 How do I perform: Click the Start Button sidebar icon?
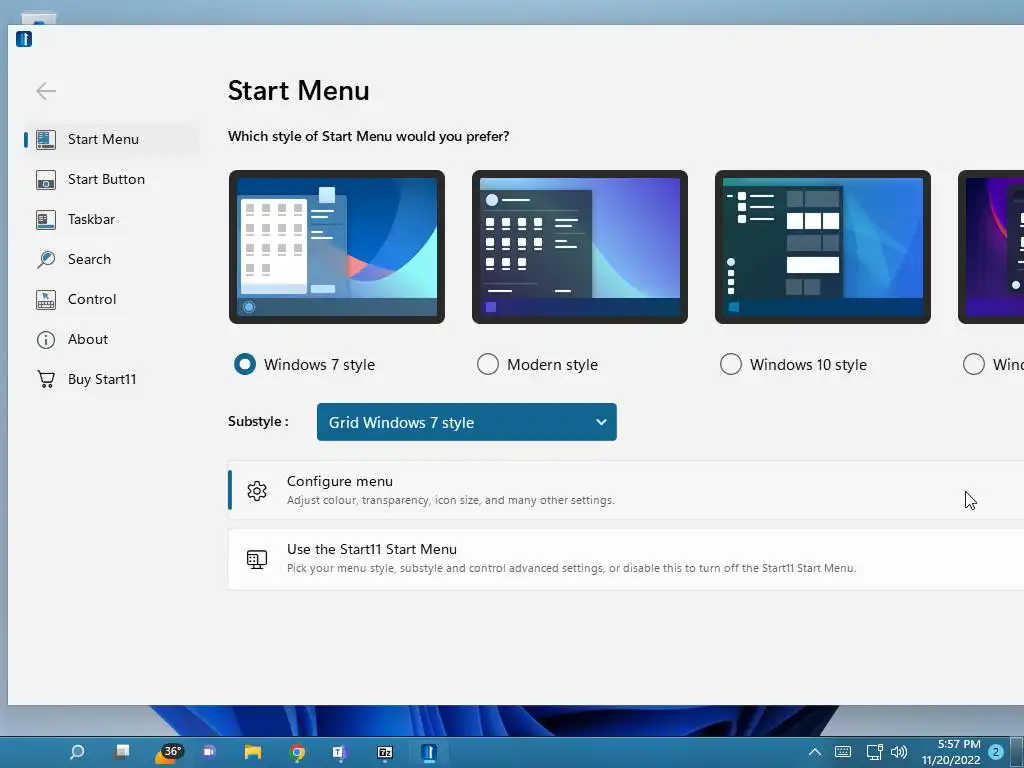click(46, 180)
